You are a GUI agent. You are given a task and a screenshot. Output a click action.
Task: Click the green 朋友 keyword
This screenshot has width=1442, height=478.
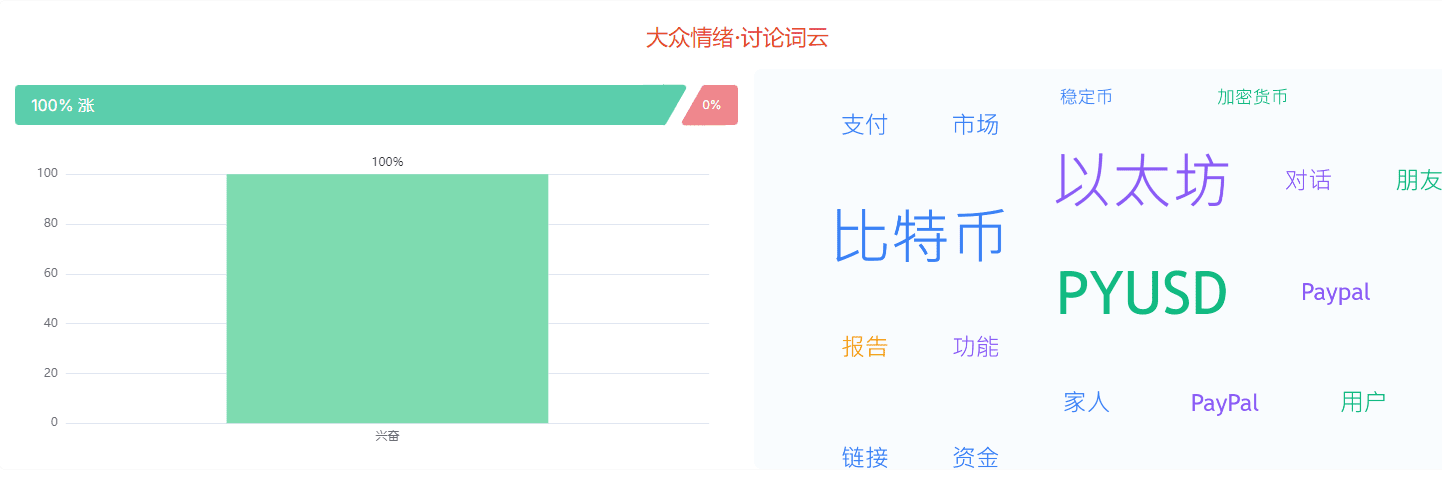1419,180
